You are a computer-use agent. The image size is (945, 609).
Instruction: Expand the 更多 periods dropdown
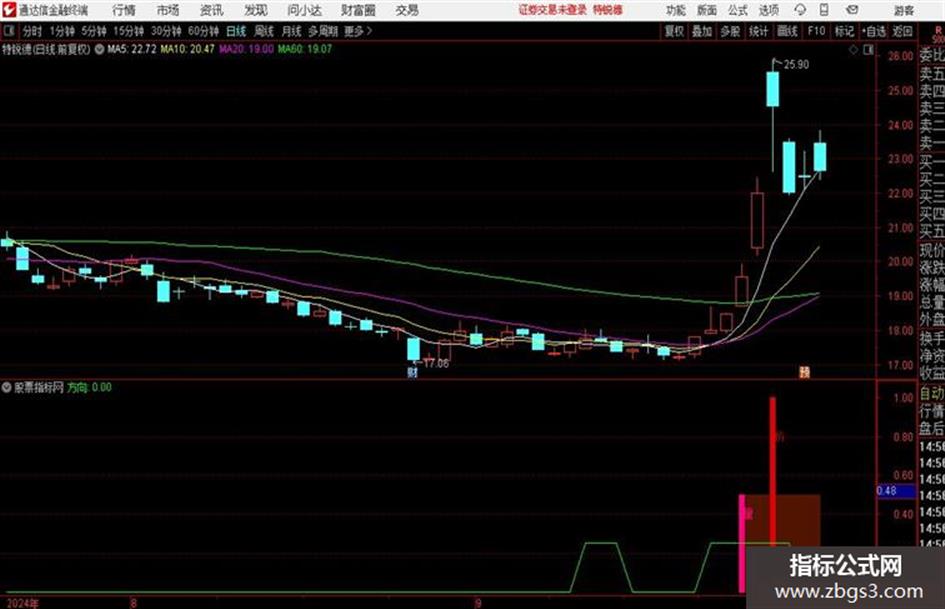[358, 31]
